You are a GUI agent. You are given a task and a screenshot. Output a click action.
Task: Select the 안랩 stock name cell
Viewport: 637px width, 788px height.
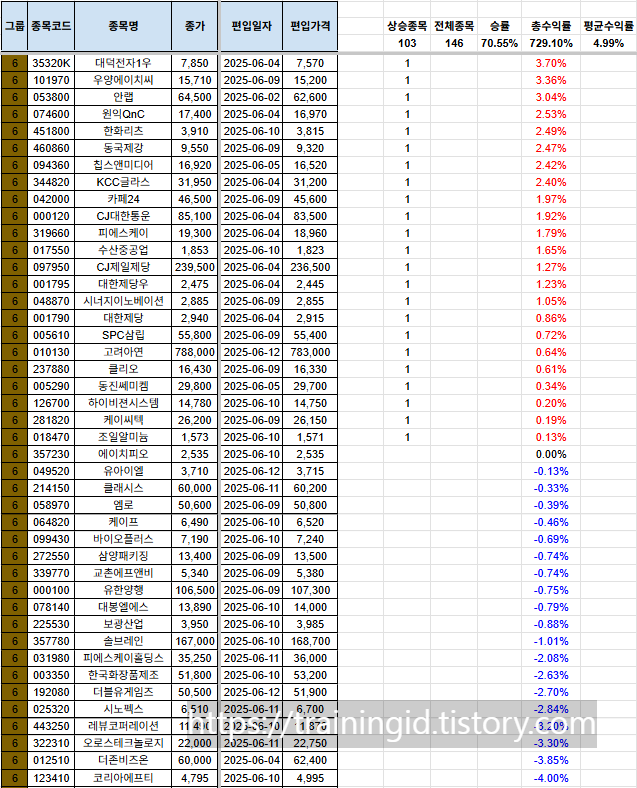123,97
